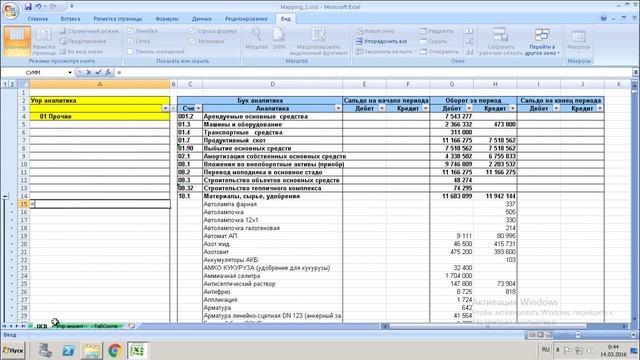640x360 pixels.
Task: Save Workspace (Сохранить рабочую область)
Action: [501, 41]
